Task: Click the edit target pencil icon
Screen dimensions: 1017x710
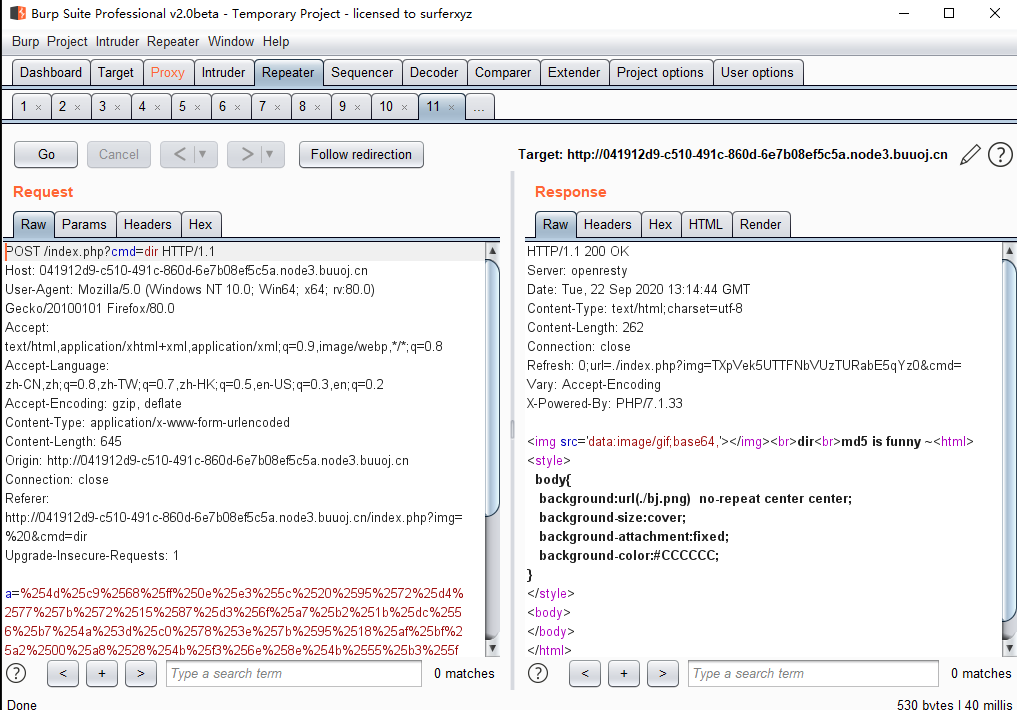Action: 970,154
